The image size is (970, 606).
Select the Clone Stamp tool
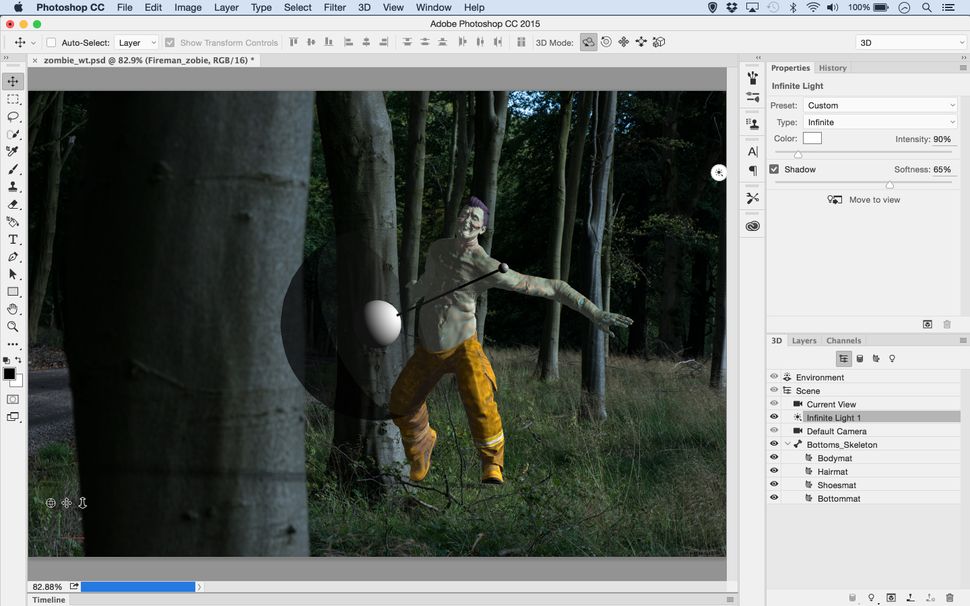[x=13, y=188]
